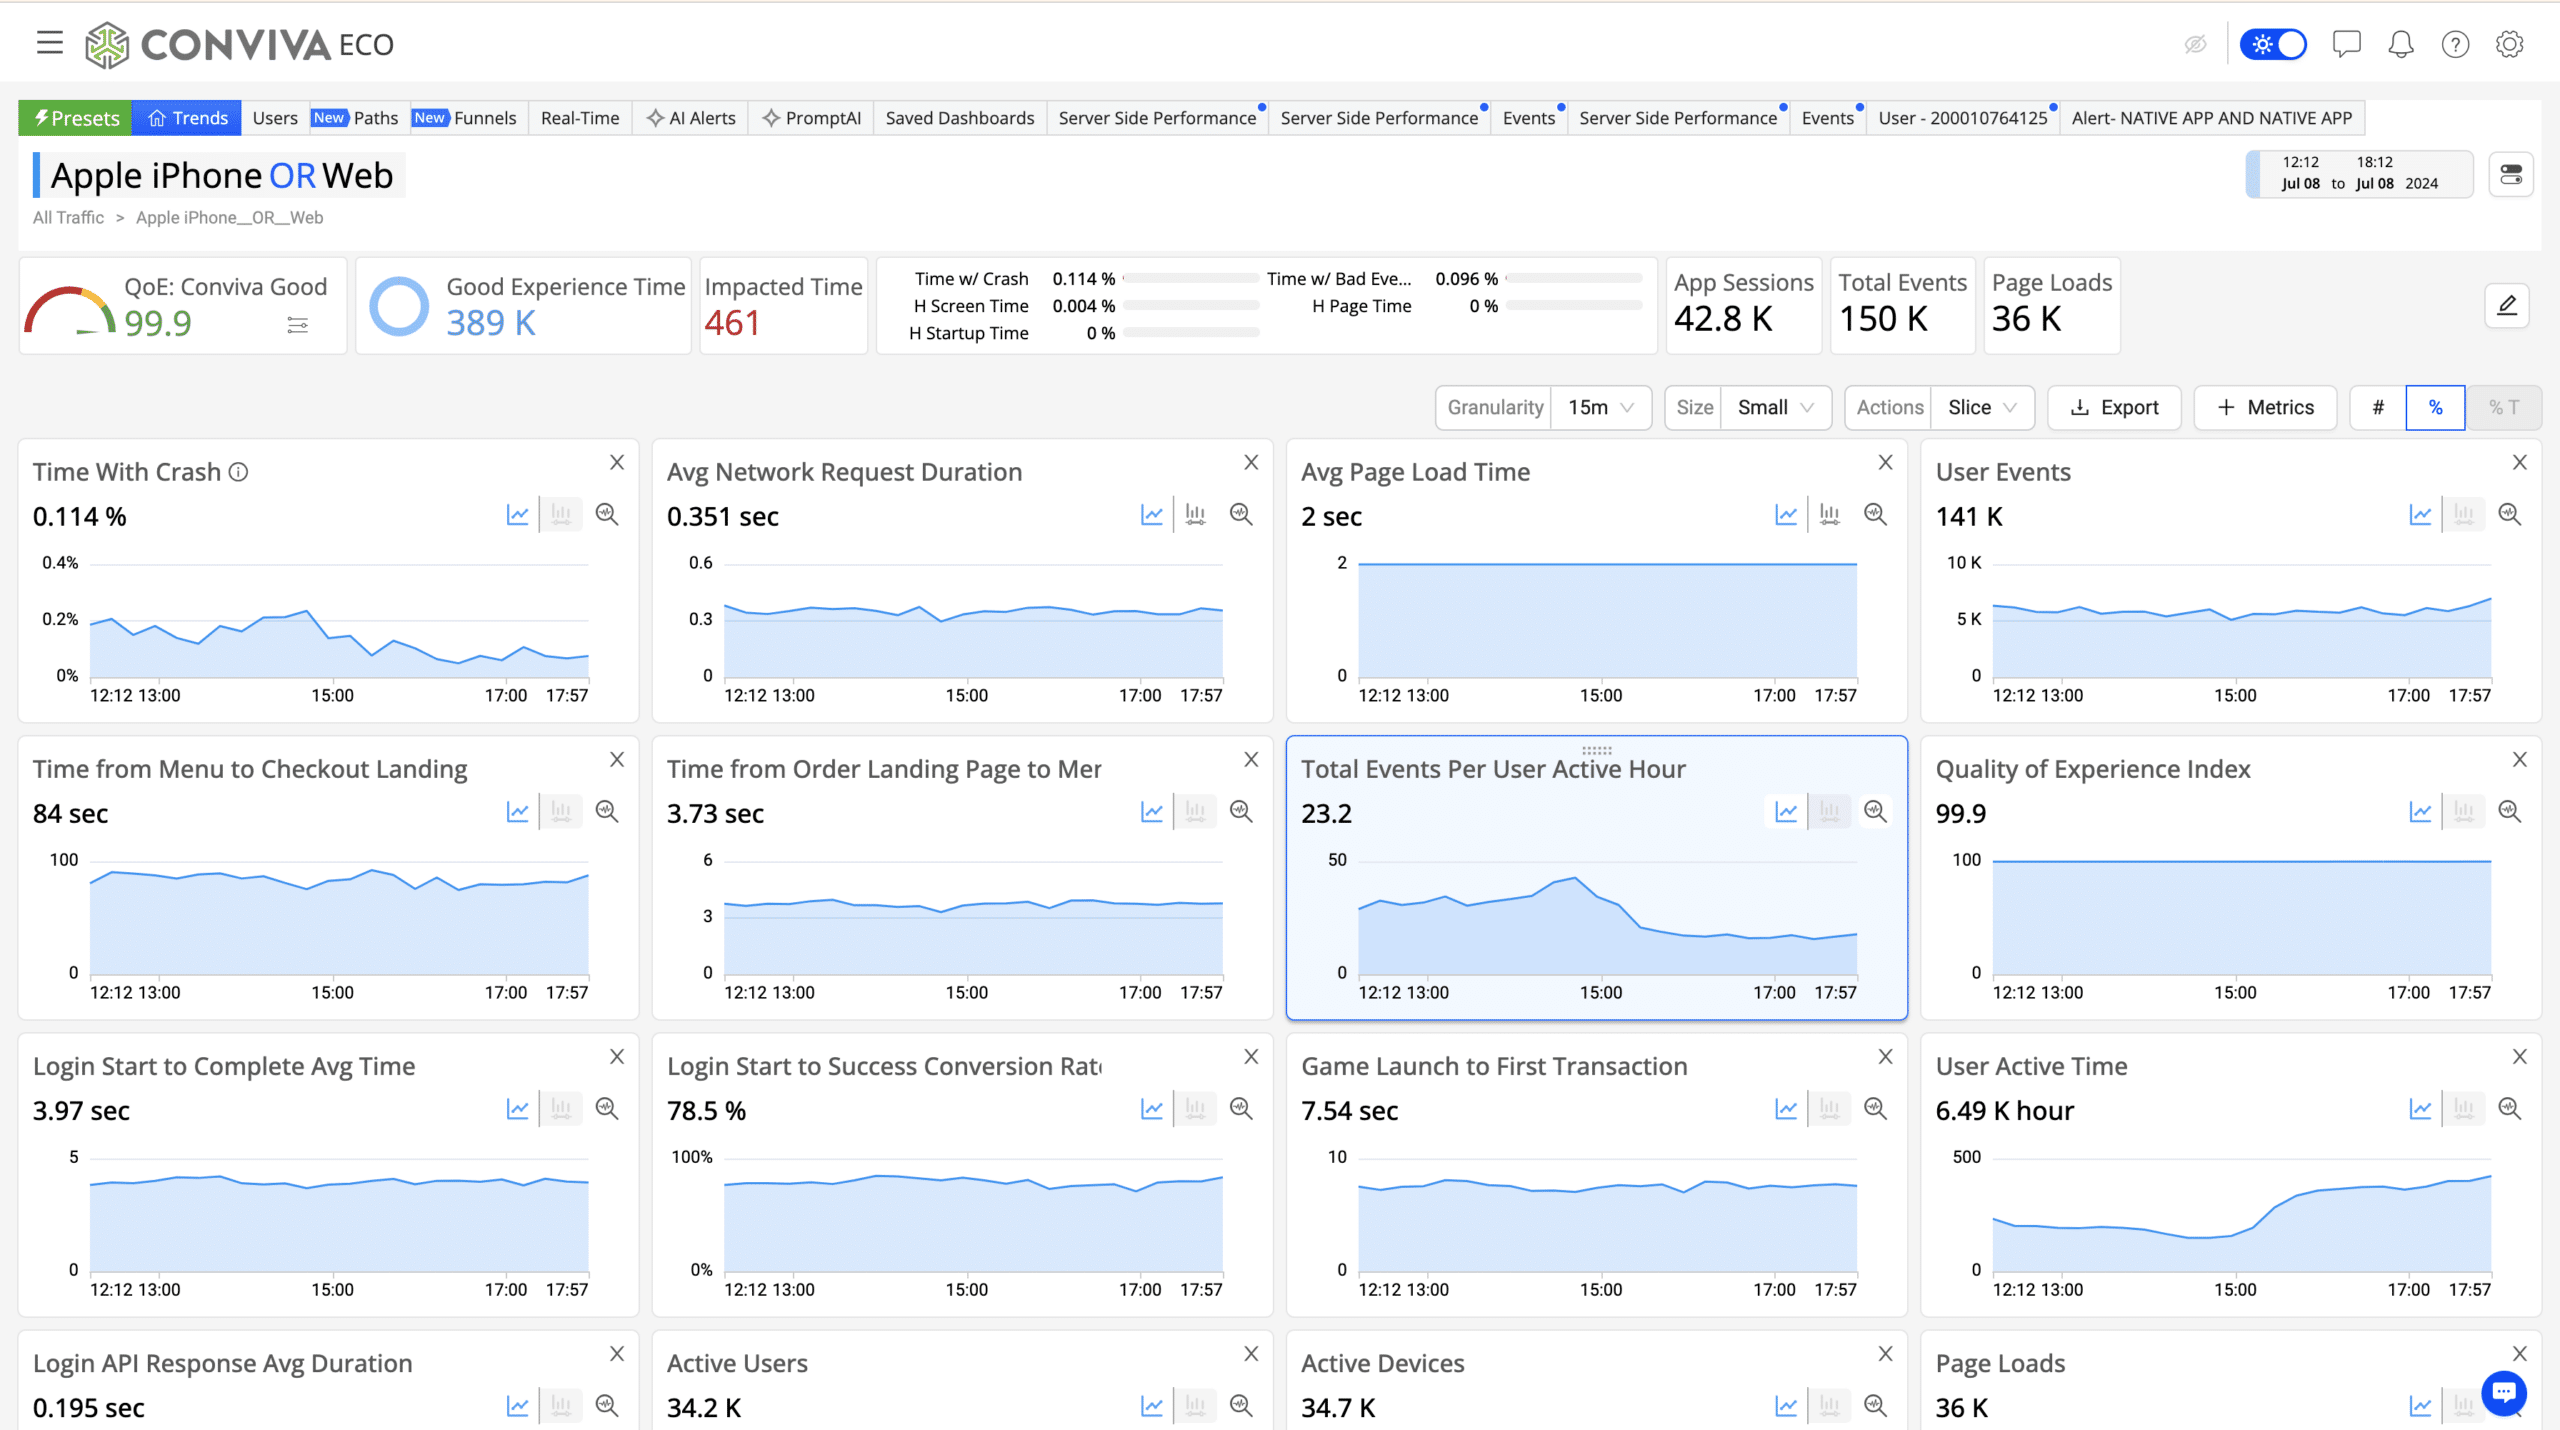Open the PromptAI tab
The width and height of the screenshot is (2560, 1430).
tap(811, 118)
